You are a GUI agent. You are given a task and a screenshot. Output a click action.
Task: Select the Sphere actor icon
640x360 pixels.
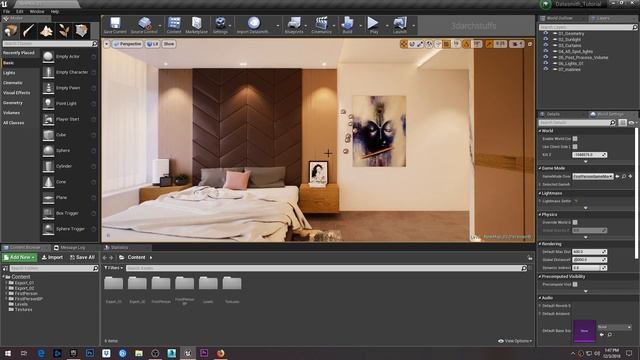click(48, 150)
